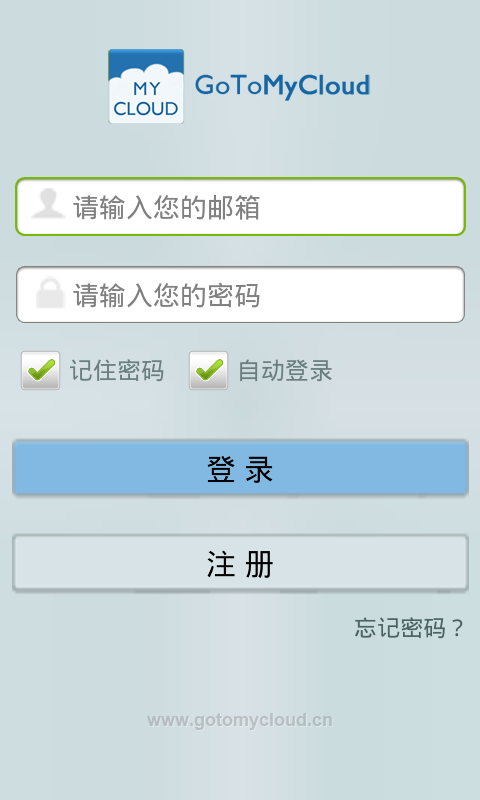
Task: Tap the 注册 register button
Action: (x=240, y=563)
